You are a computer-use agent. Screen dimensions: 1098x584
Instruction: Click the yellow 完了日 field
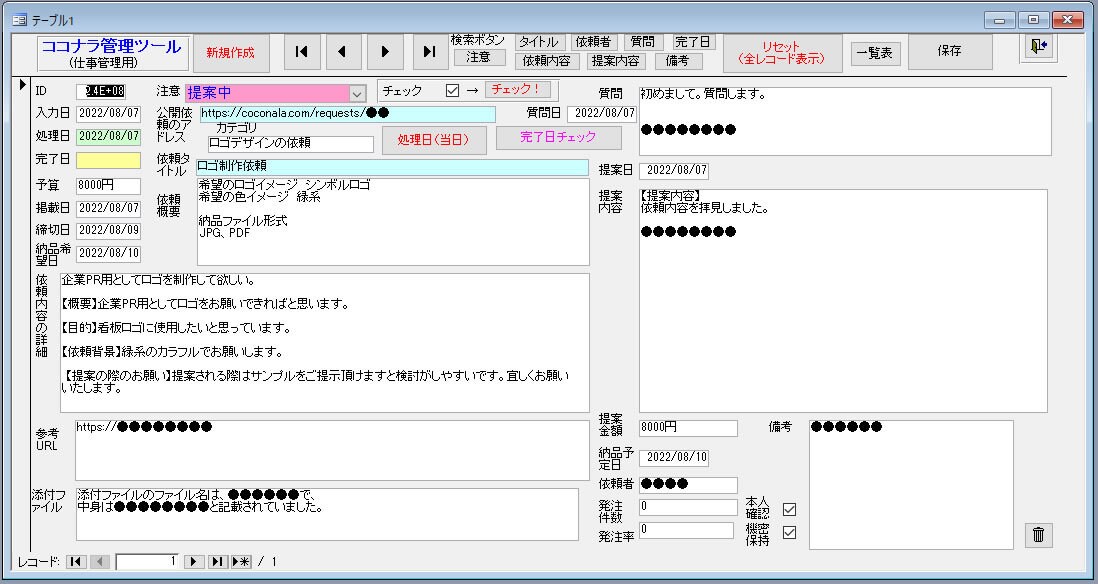coord(109,160)
